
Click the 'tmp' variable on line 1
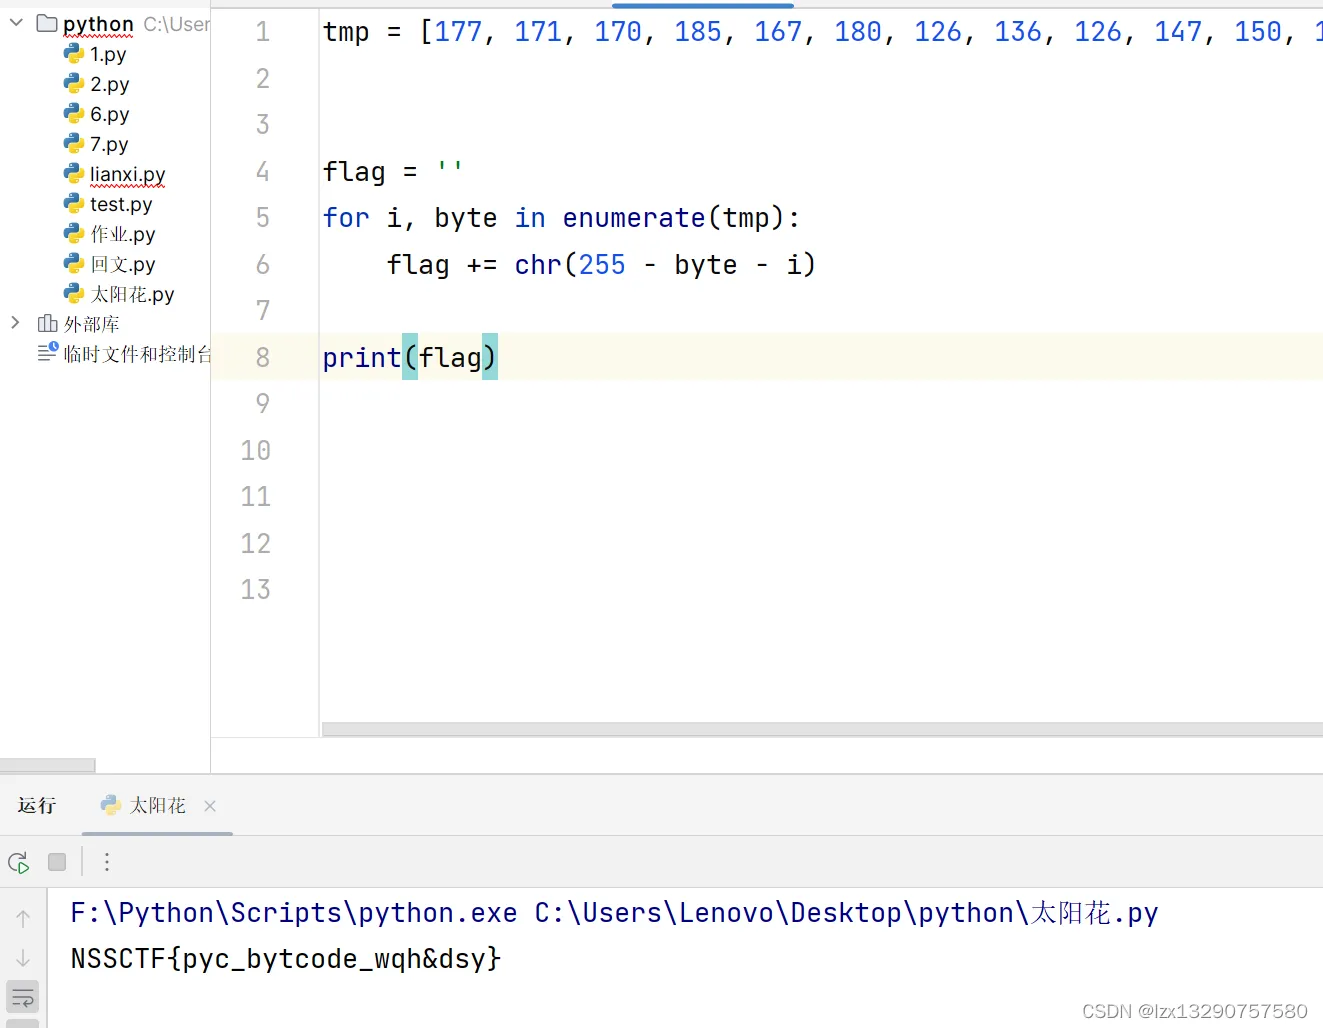point(346,32)
